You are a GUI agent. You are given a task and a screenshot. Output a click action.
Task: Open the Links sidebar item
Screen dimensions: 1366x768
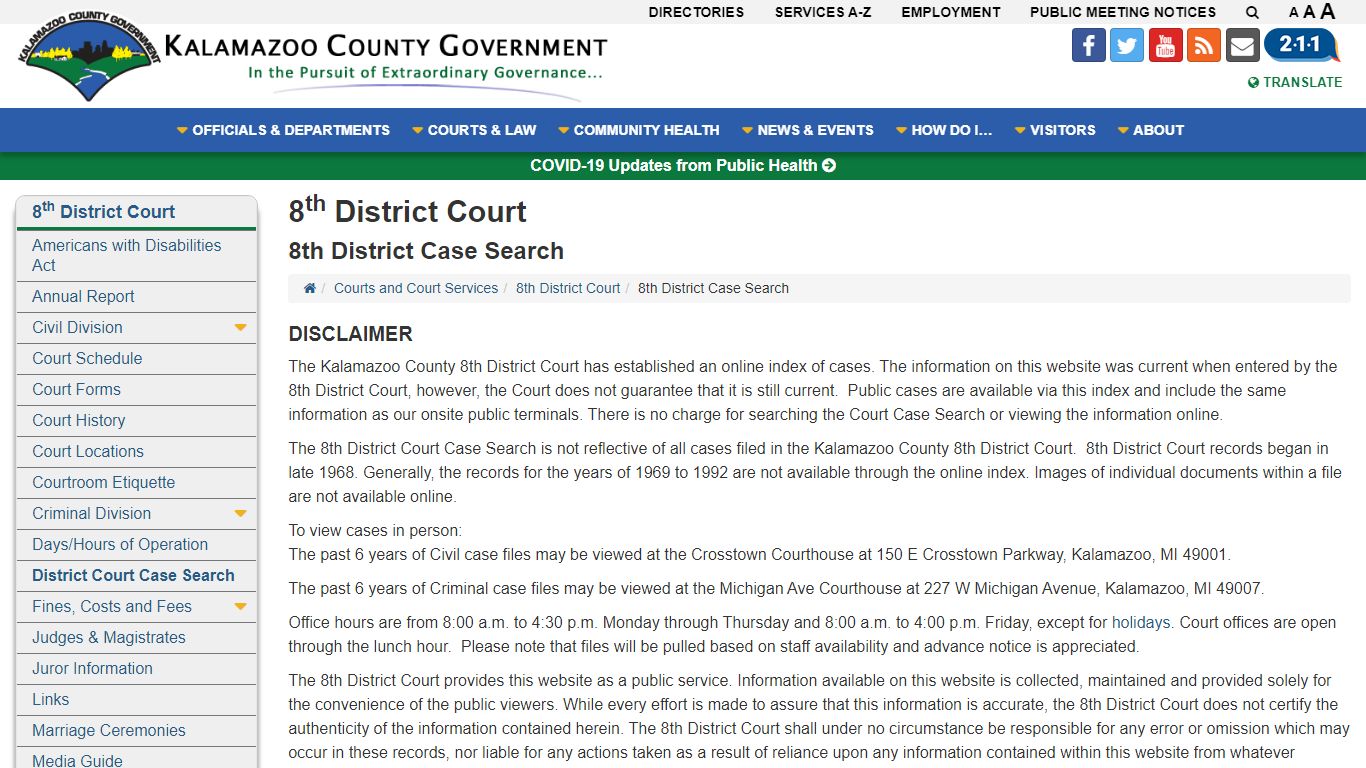point(50,700)
